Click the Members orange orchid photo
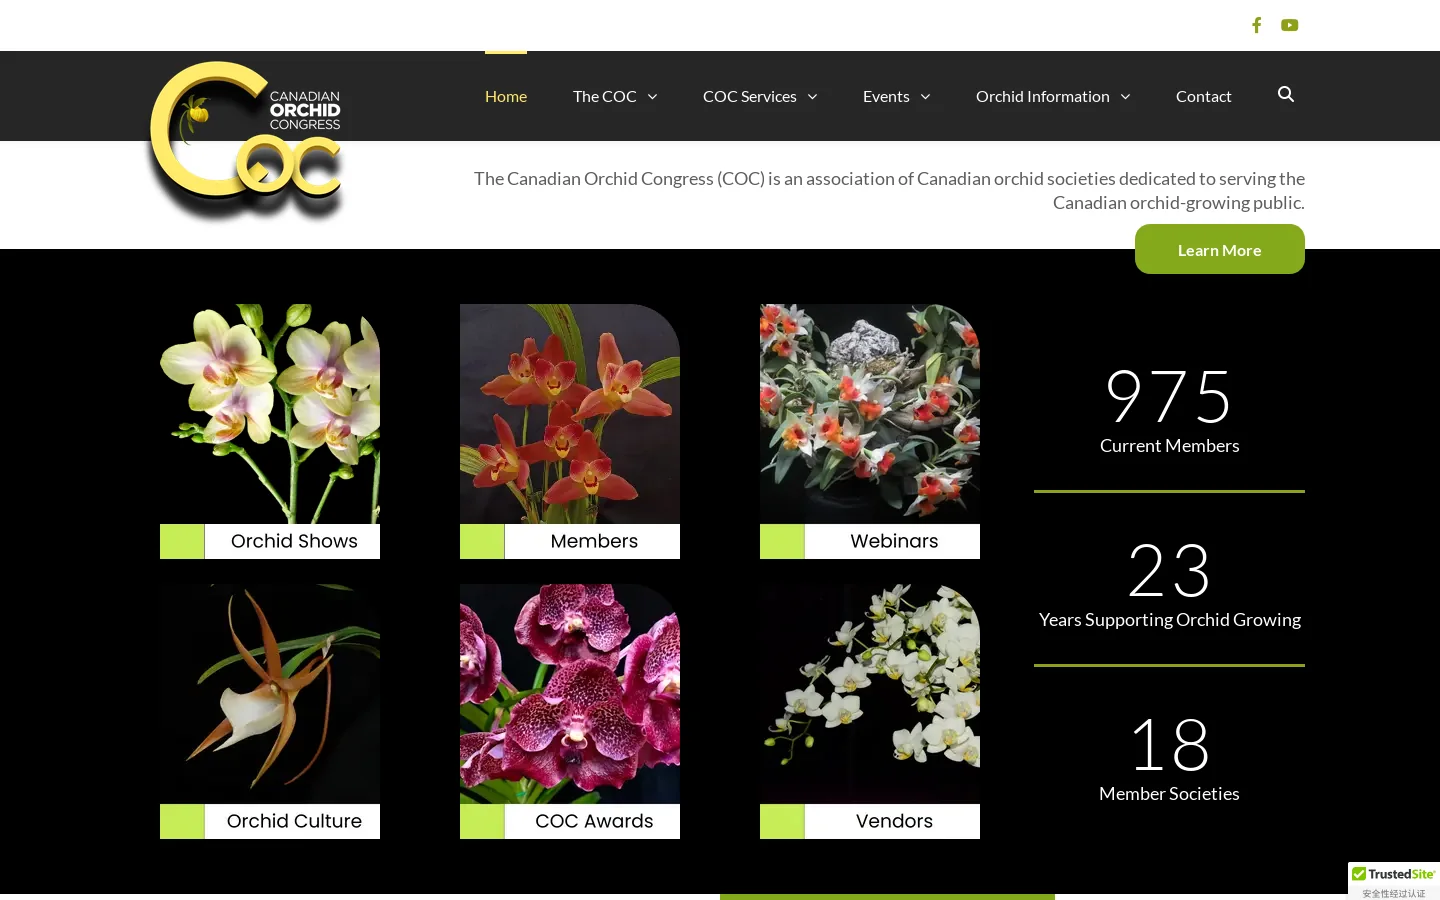 (570, 414)
